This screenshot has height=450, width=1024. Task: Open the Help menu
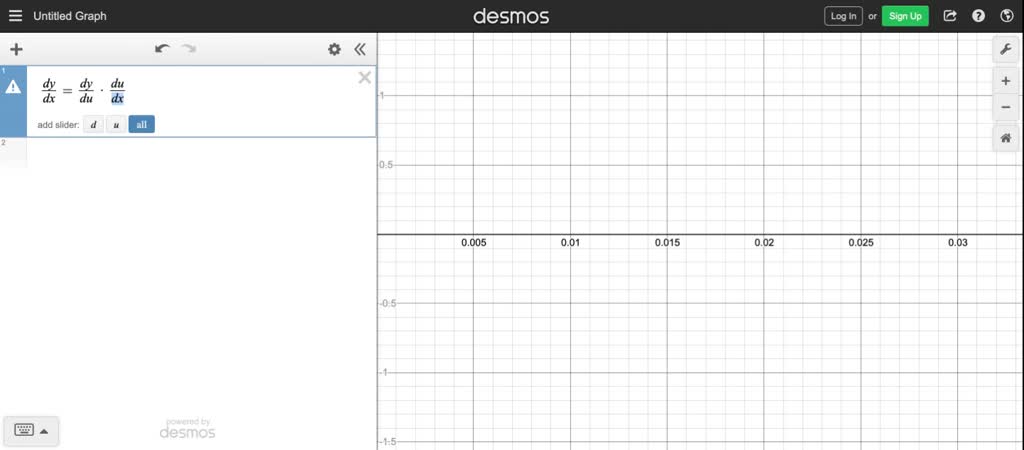[979, 16]
